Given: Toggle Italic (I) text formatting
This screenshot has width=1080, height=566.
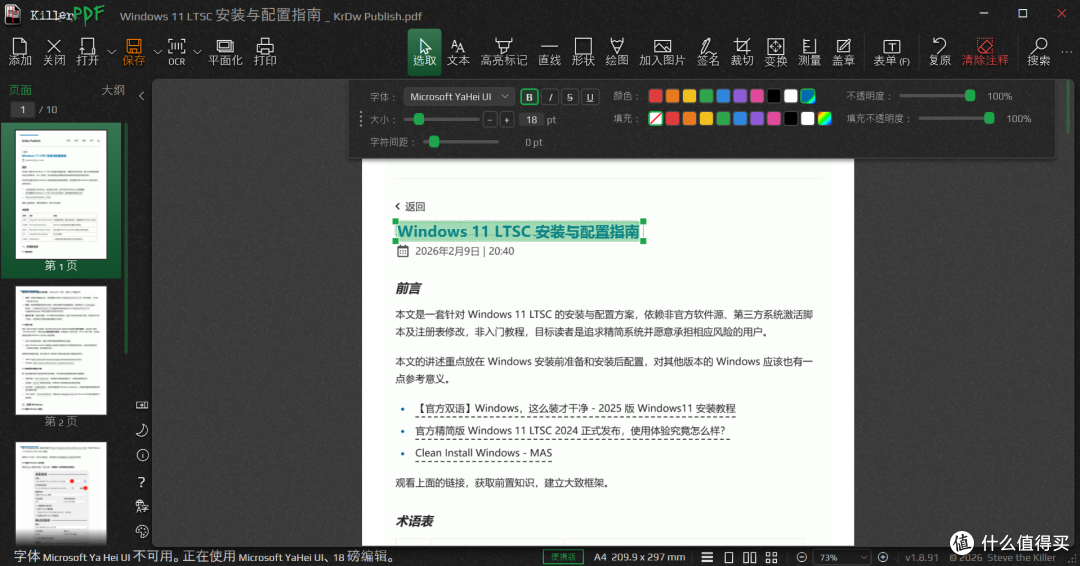Looking at the screenshot, I should coord(550,97).
